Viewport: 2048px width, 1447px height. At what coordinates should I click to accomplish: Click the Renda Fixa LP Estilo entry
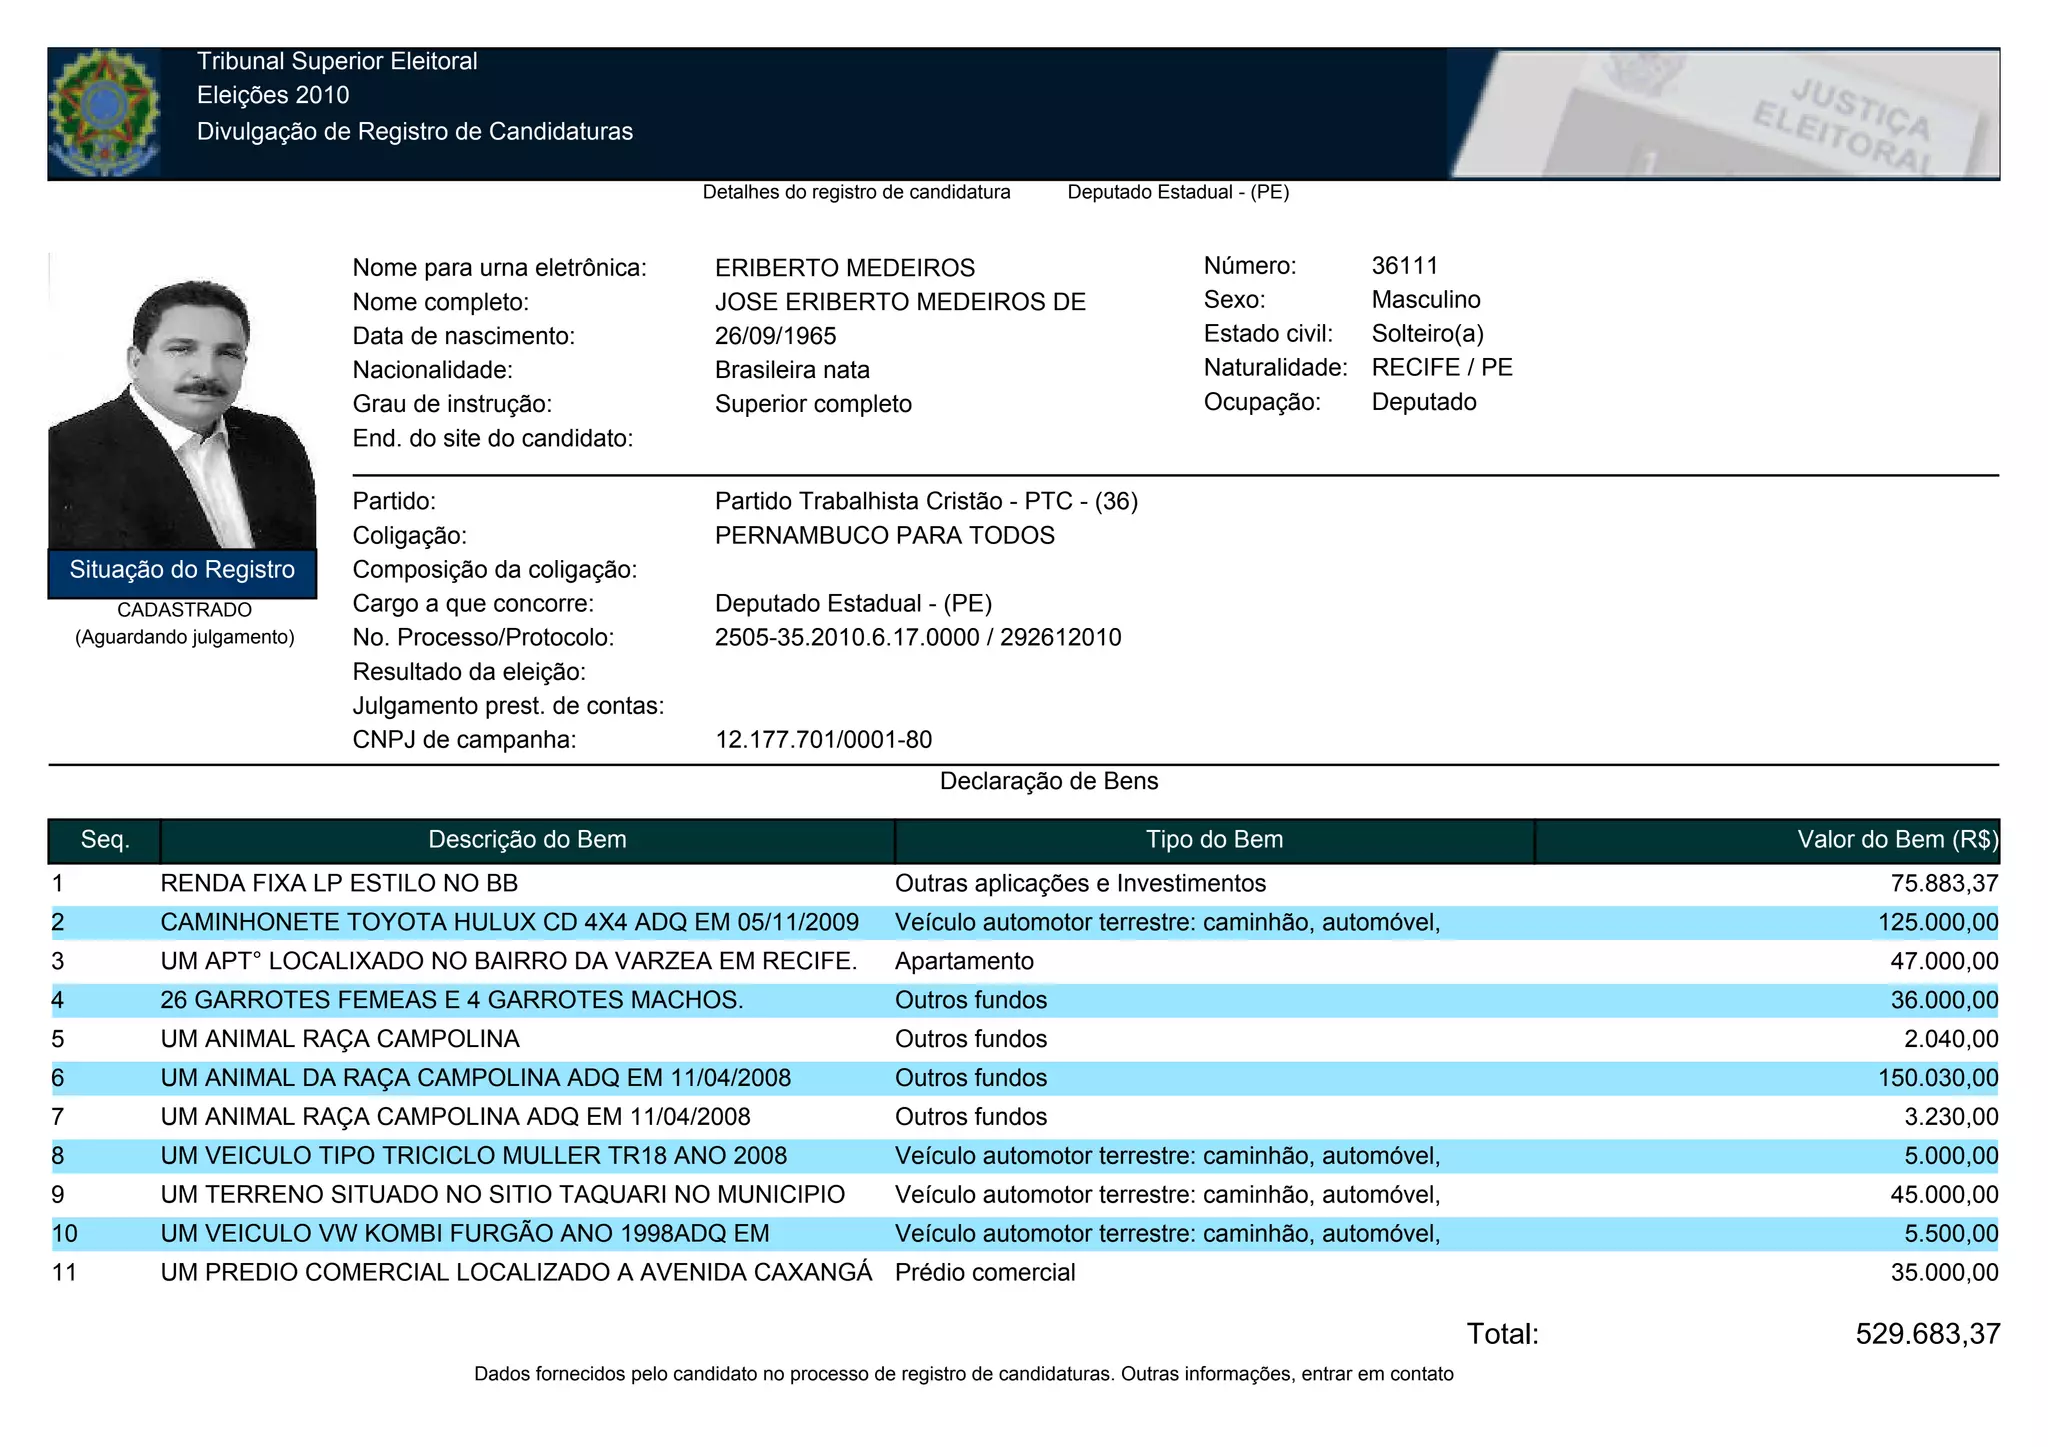[339, 884]
